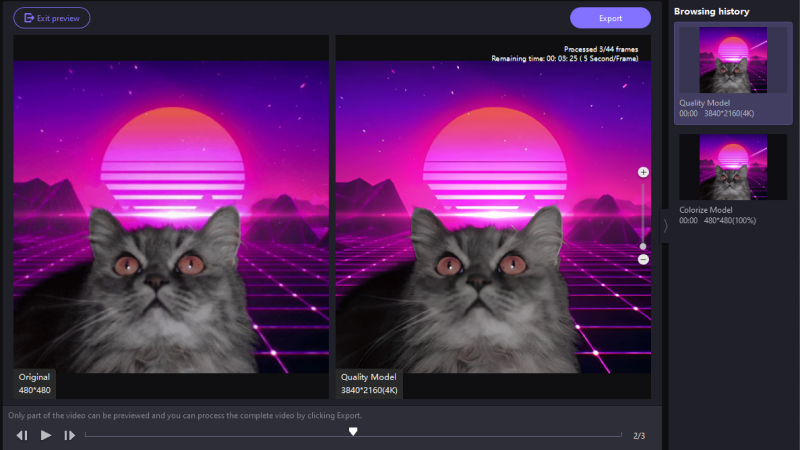The width and height of the screenshot is (800, 450).
Task: Select the Quality Model history thumbnail
Action: [733, 60]
